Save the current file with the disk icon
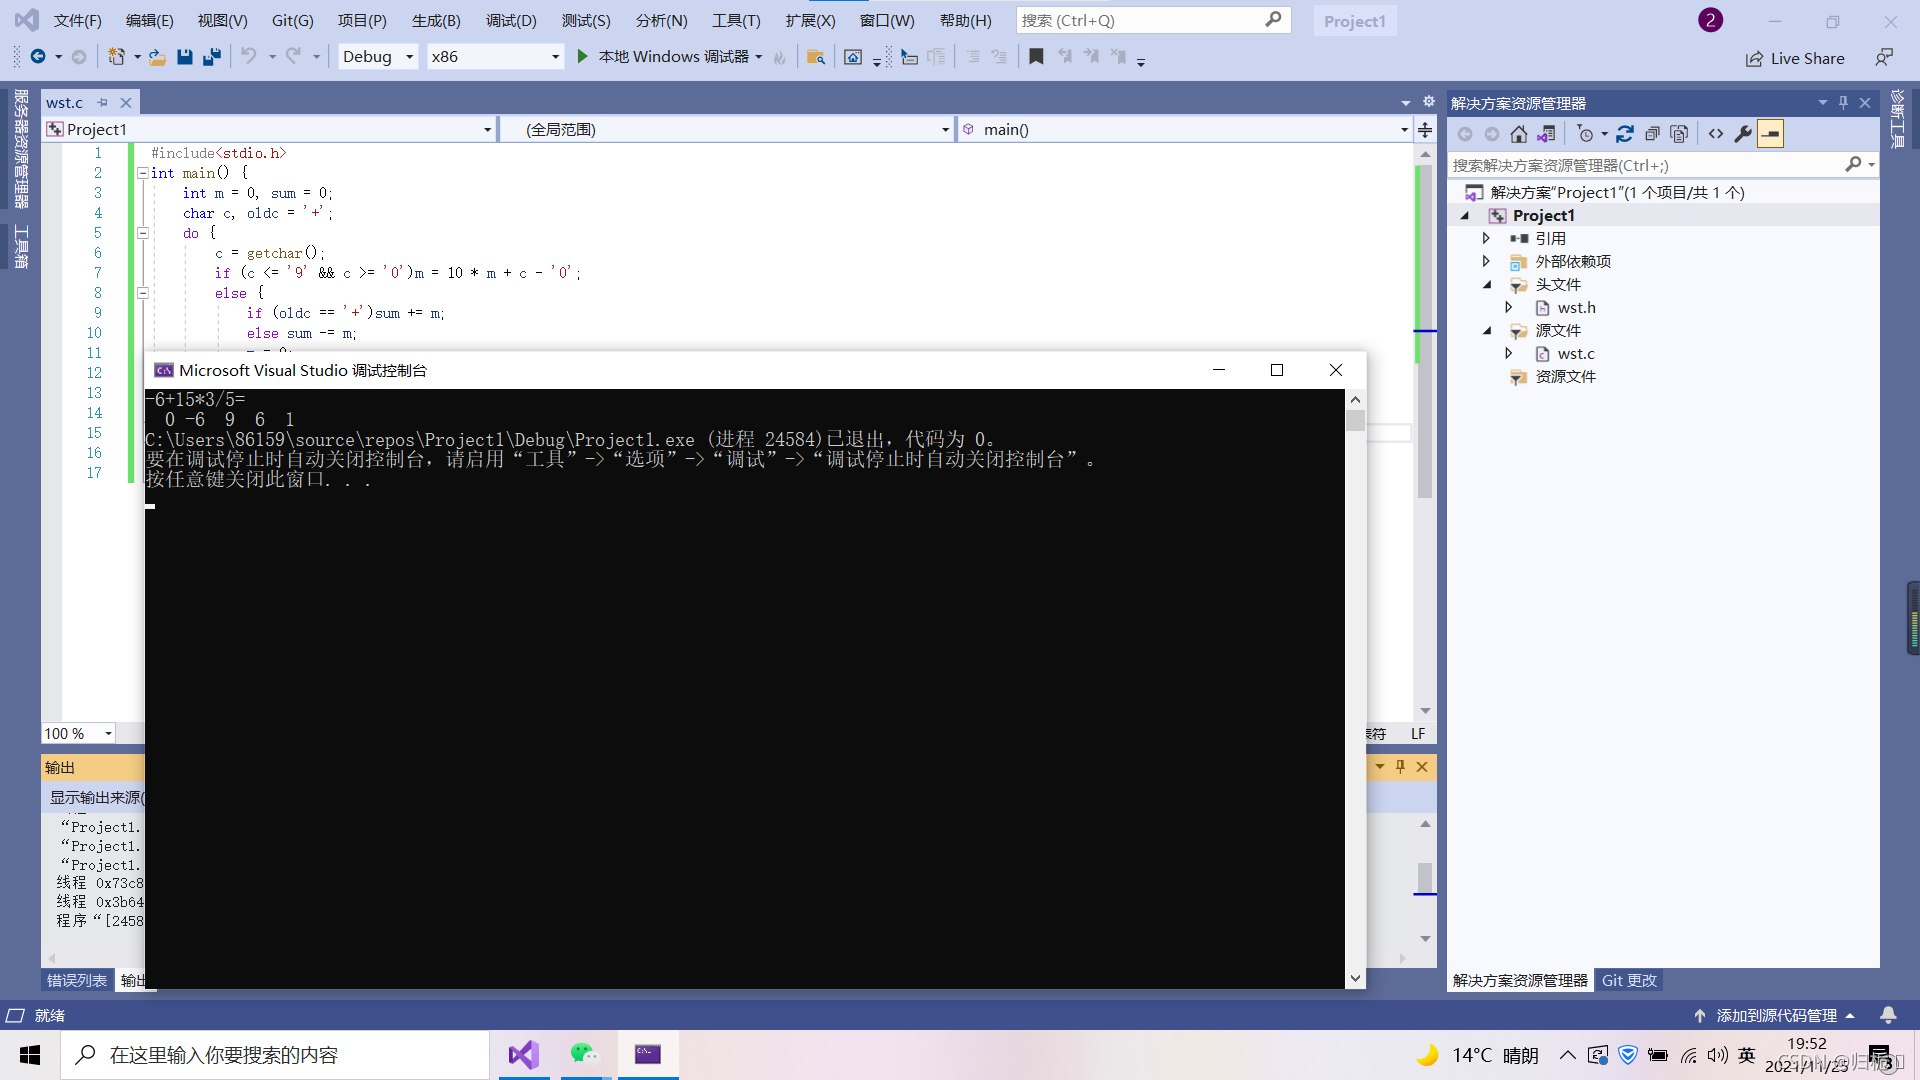 point(184,57)
